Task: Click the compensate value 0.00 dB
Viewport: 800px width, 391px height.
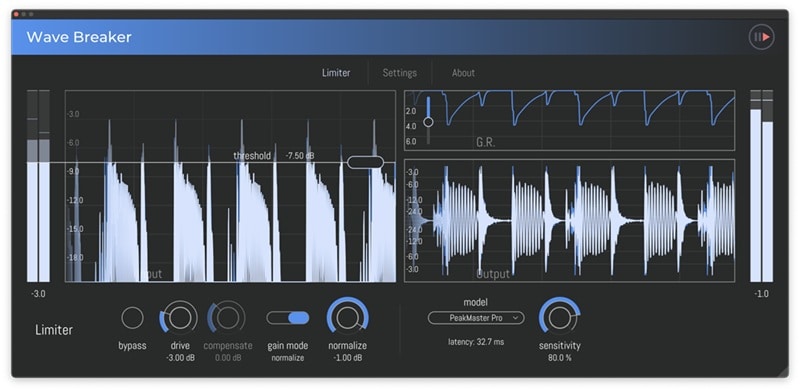Action: coord(228,358)
